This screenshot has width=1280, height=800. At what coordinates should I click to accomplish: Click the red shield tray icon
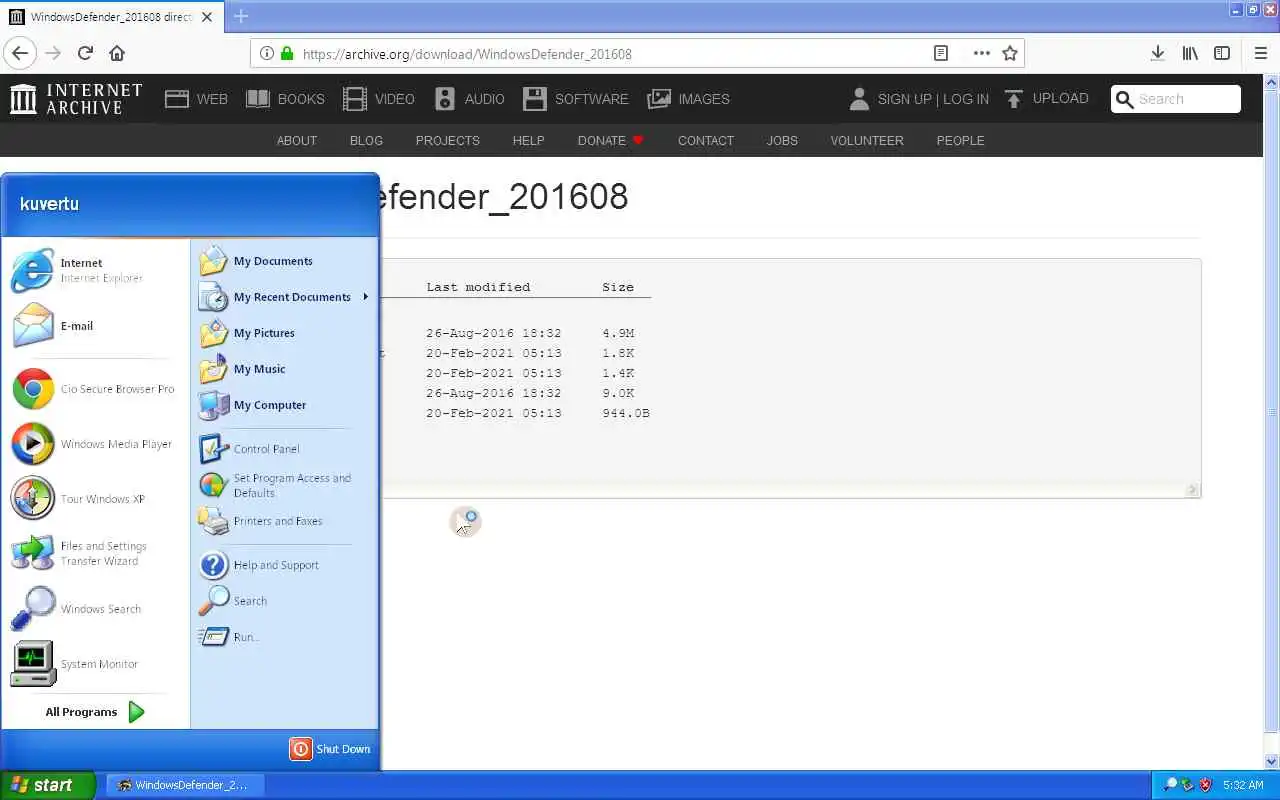(1205, 785)
